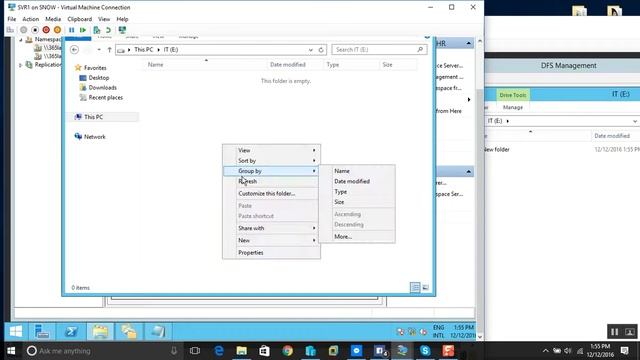
Task: Select Recent places in navigation pane
Action: tap(105, 98)
